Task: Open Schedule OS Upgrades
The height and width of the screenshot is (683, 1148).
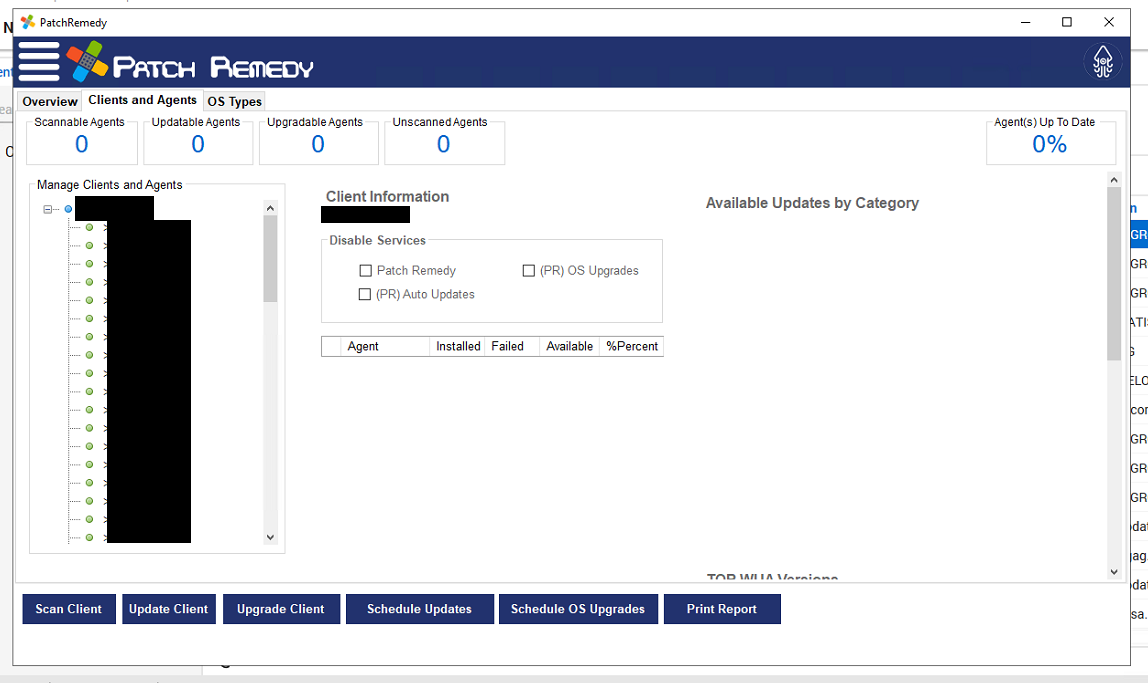Action: click(x=578, y=609)
